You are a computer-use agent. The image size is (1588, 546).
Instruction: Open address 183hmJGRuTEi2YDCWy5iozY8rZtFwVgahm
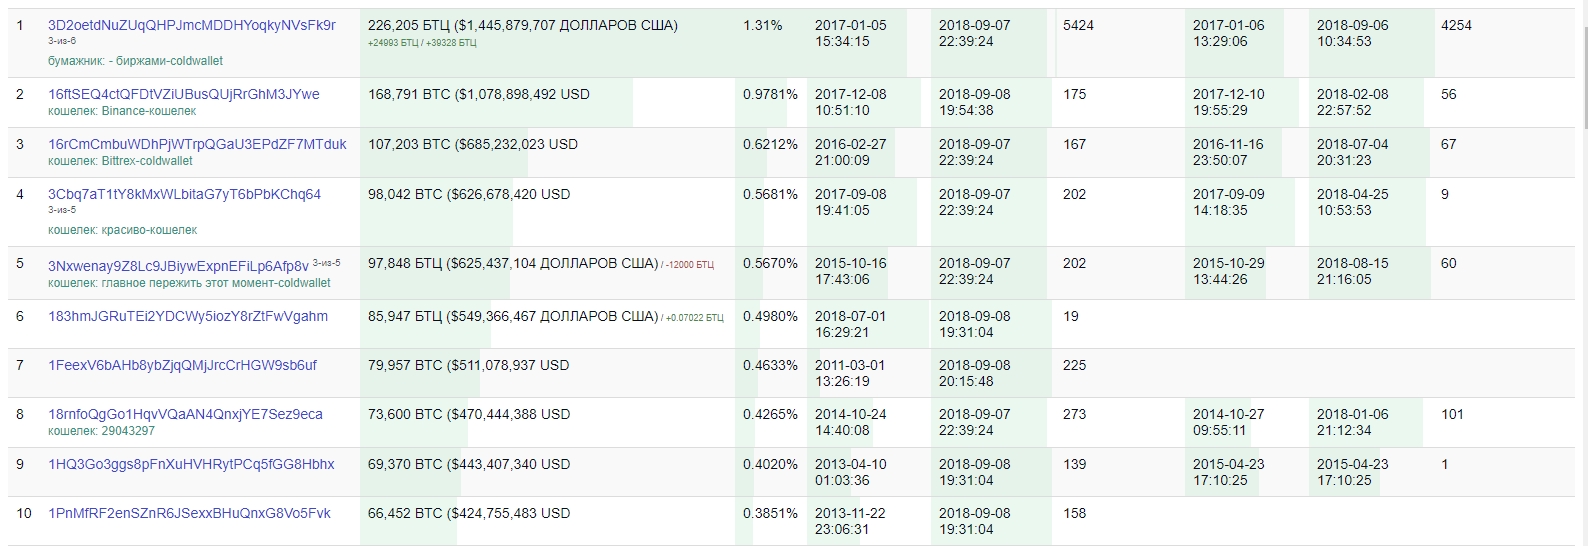coord(188,316)
